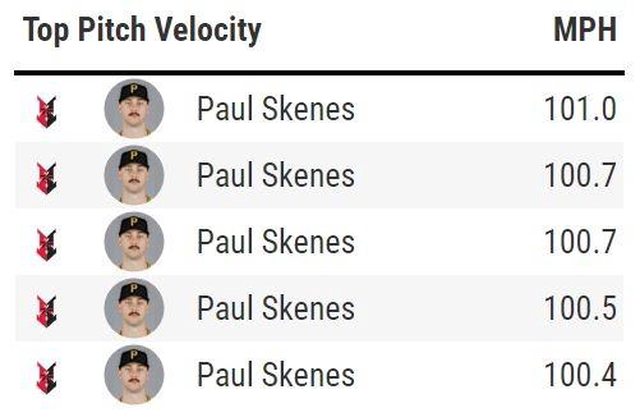This screenshot has height=417, width=640.
Task: Click the 100.4 velocity value
Action: (x=580, y=375)
